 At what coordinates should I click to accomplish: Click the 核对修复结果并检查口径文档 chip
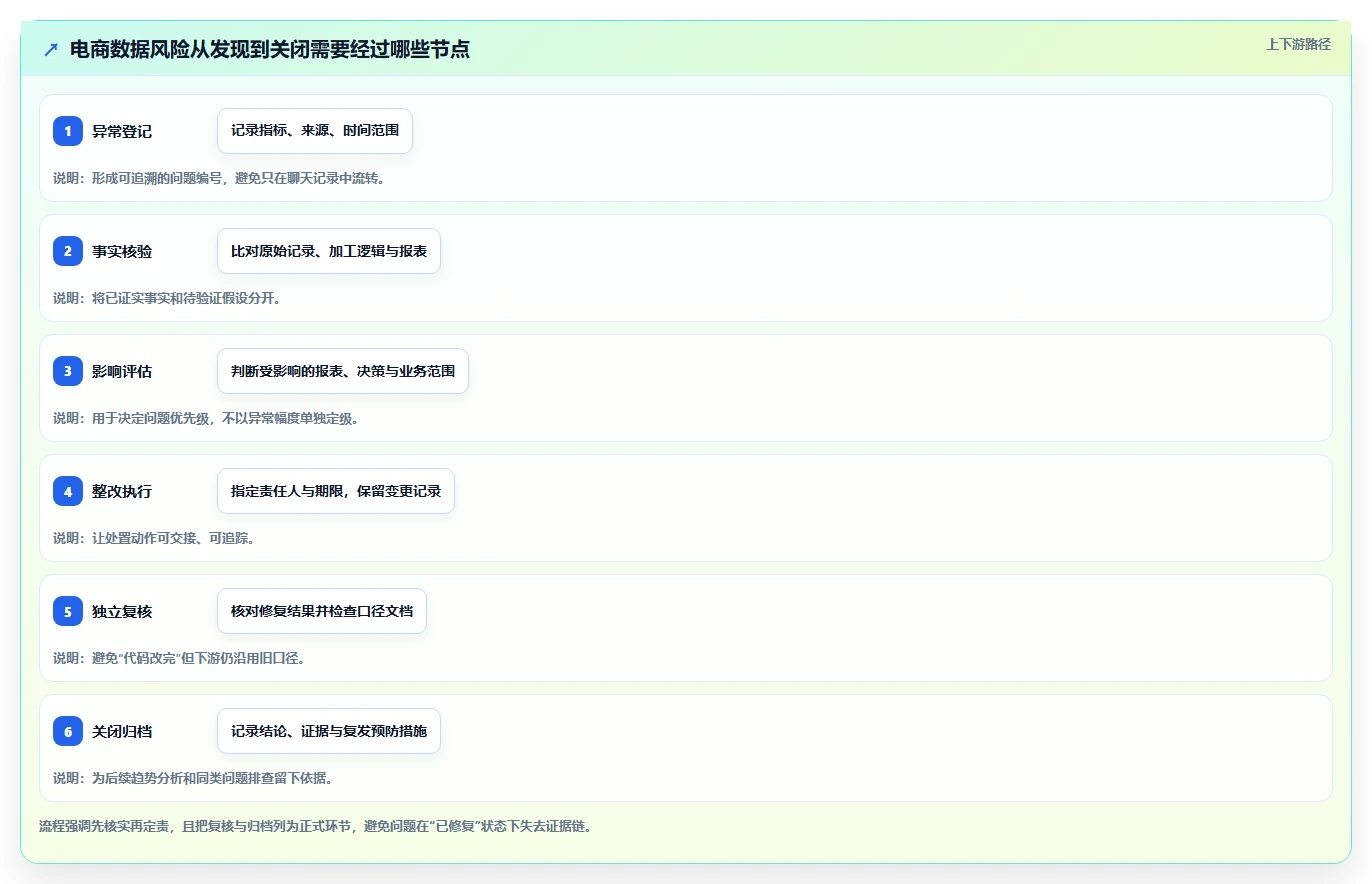(x=322, y=611)
